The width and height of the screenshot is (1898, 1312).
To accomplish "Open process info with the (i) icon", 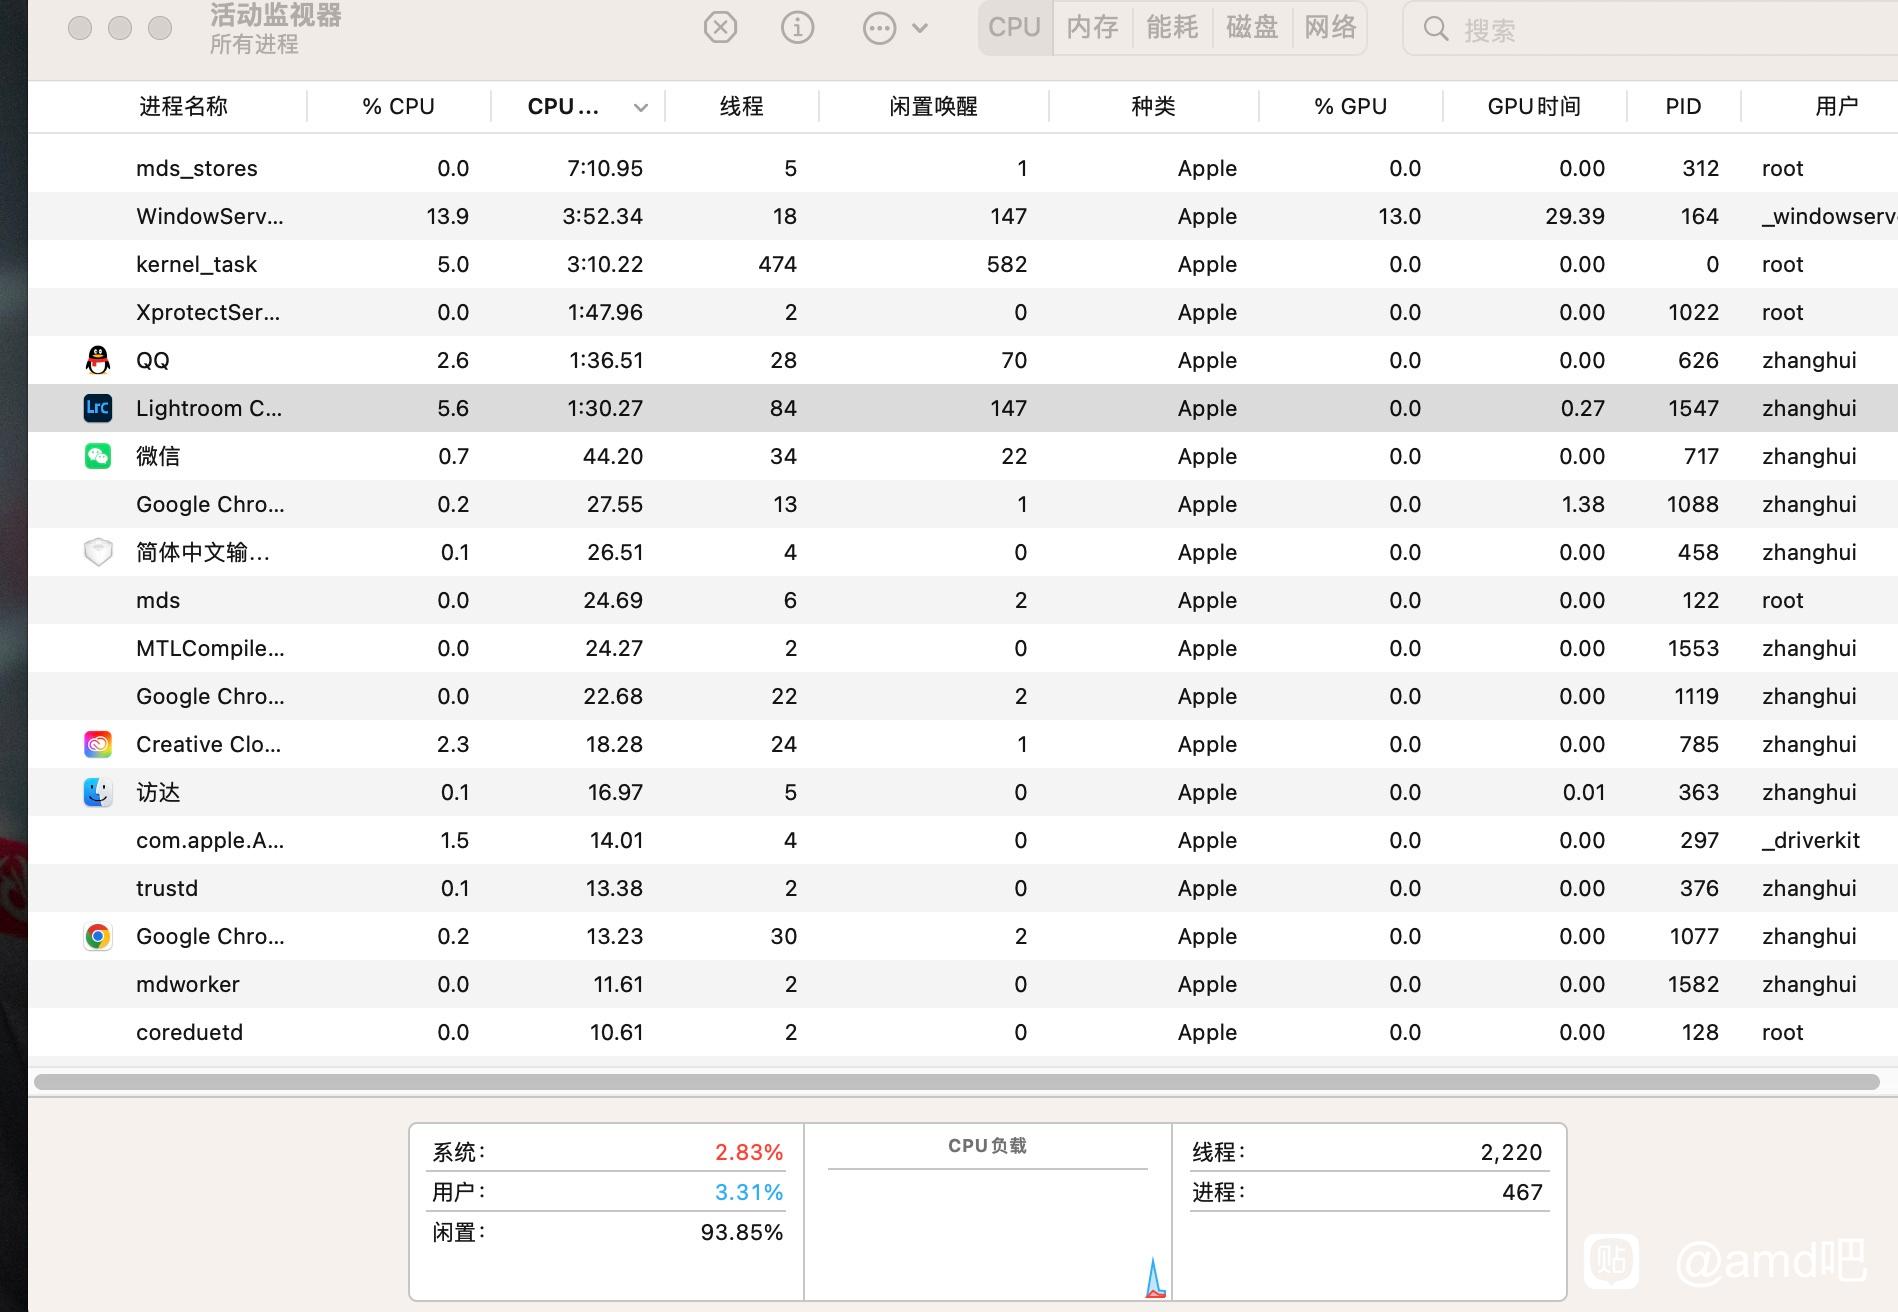I will point(797,27).
